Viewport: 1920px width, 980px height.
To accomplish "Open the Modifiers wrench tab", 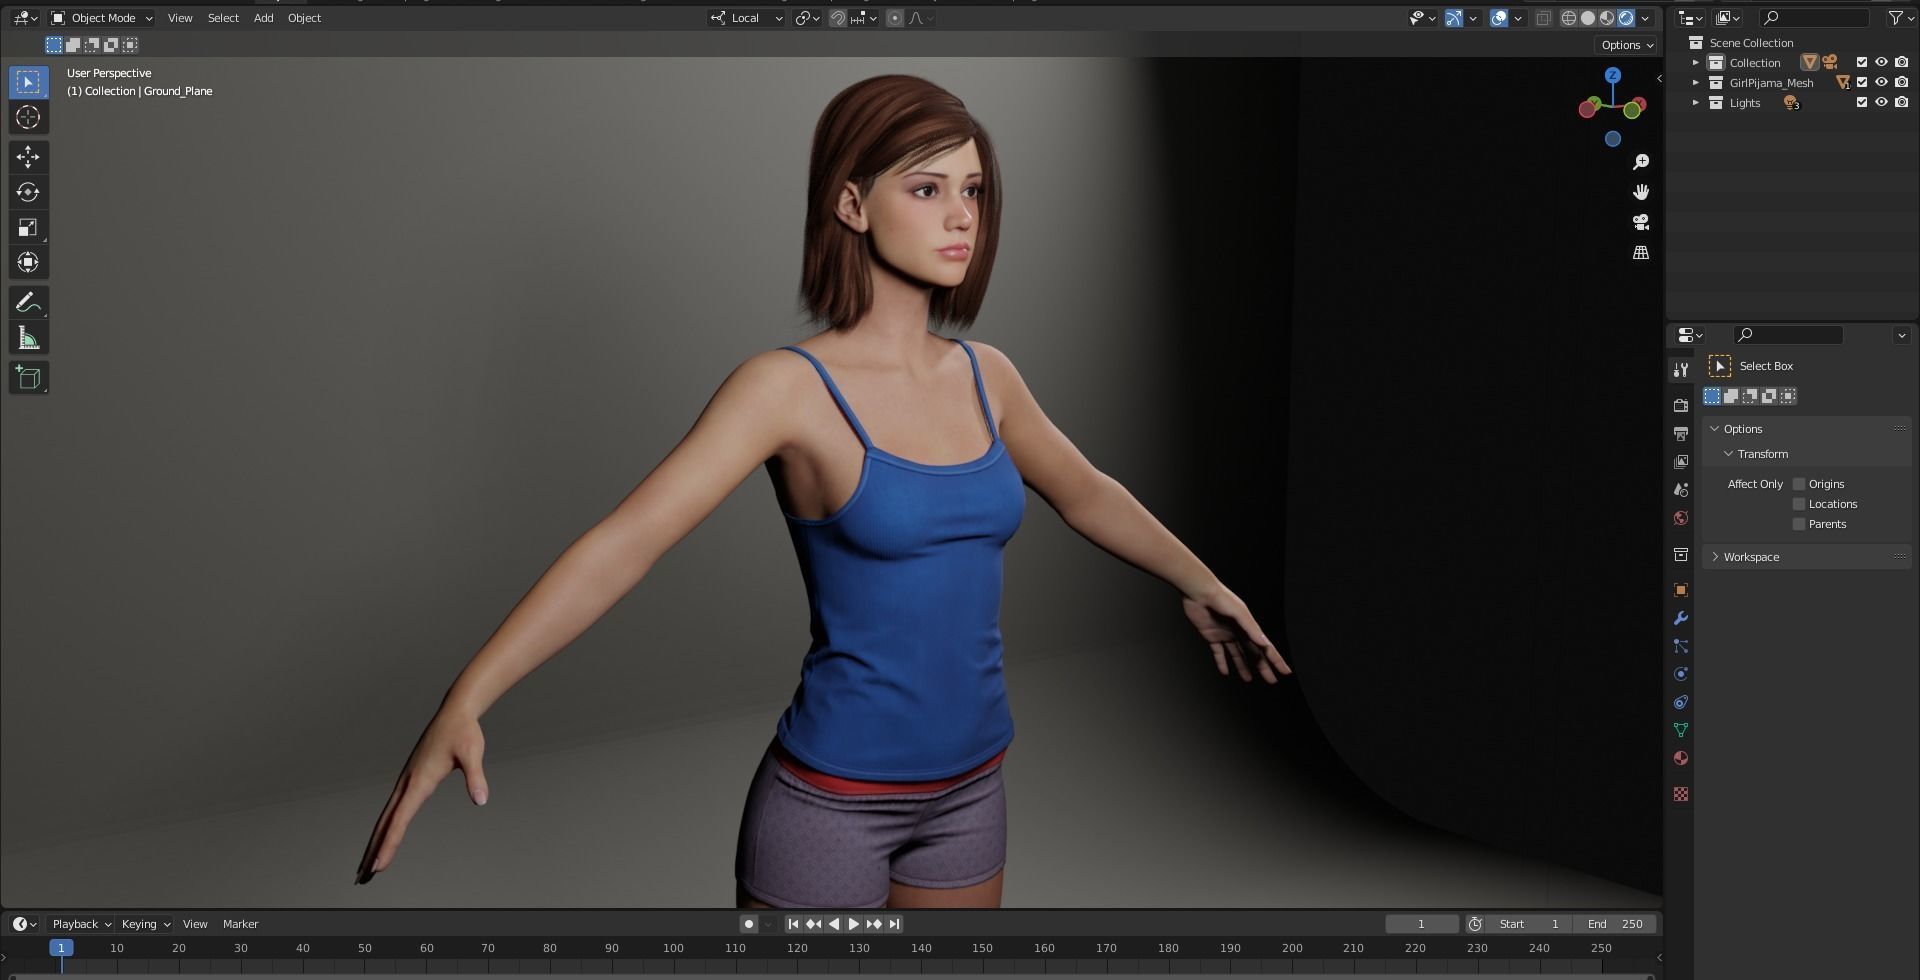I will (x=1681, y=618).
